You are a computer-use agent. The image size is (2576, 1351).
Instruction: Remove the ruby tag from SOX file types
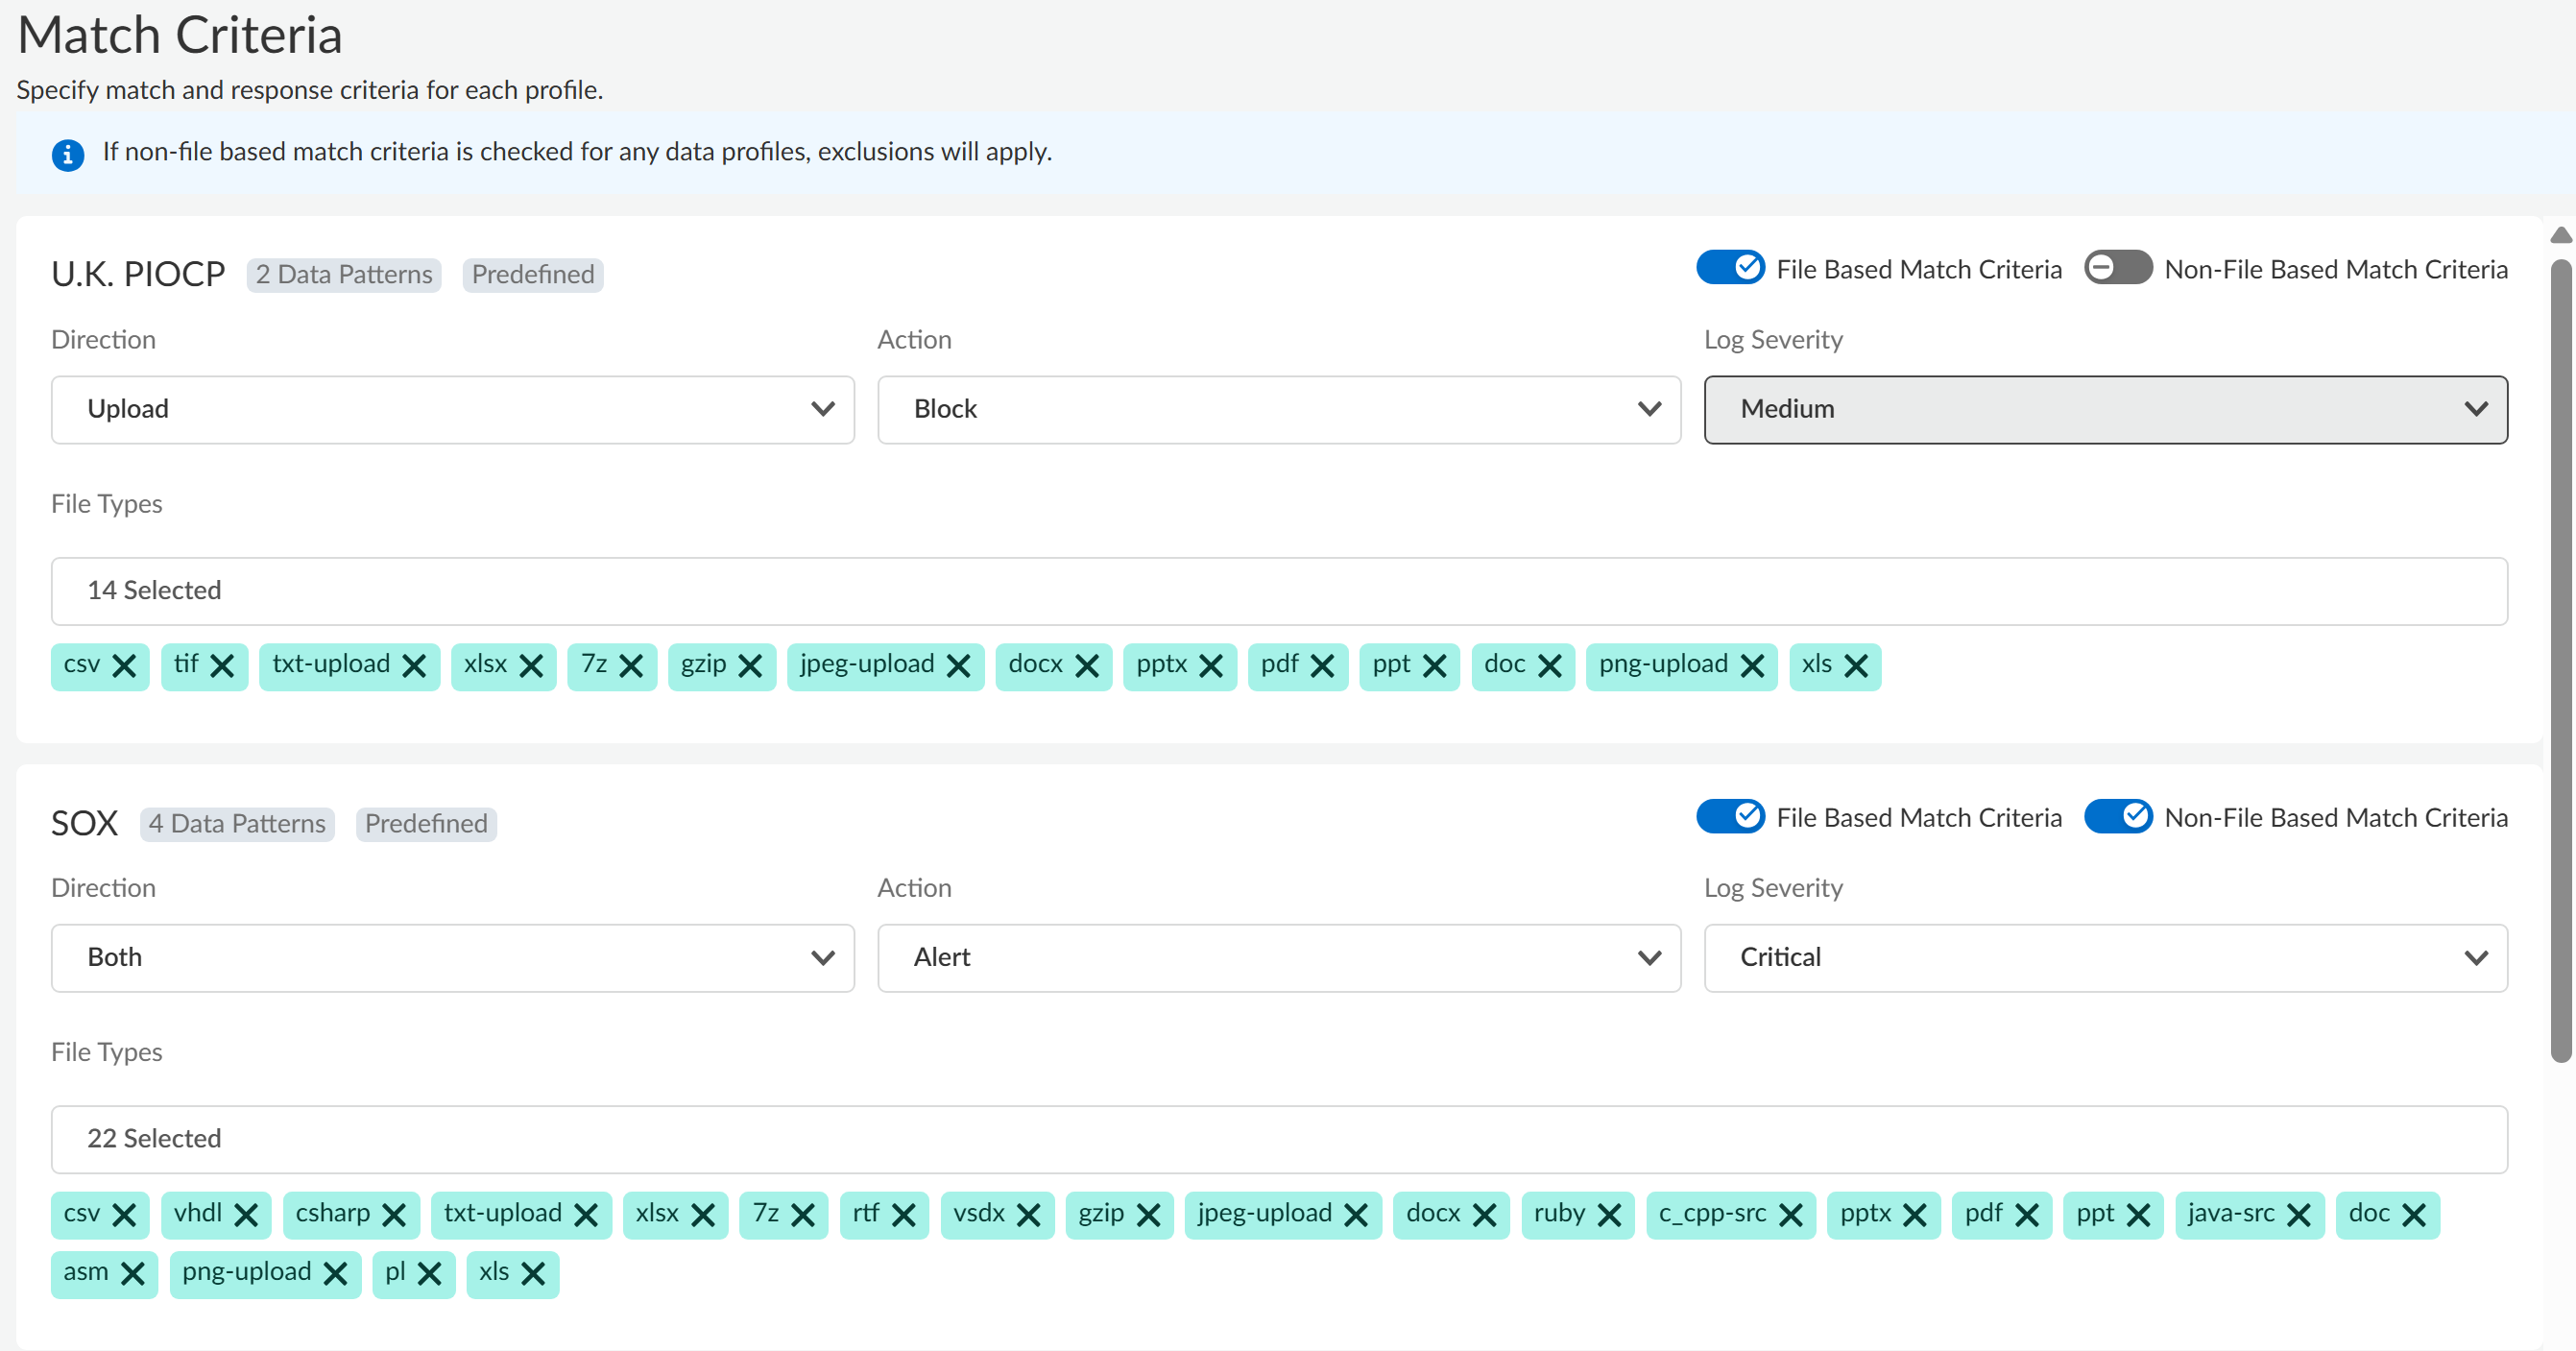(x=1609, y=1215)
